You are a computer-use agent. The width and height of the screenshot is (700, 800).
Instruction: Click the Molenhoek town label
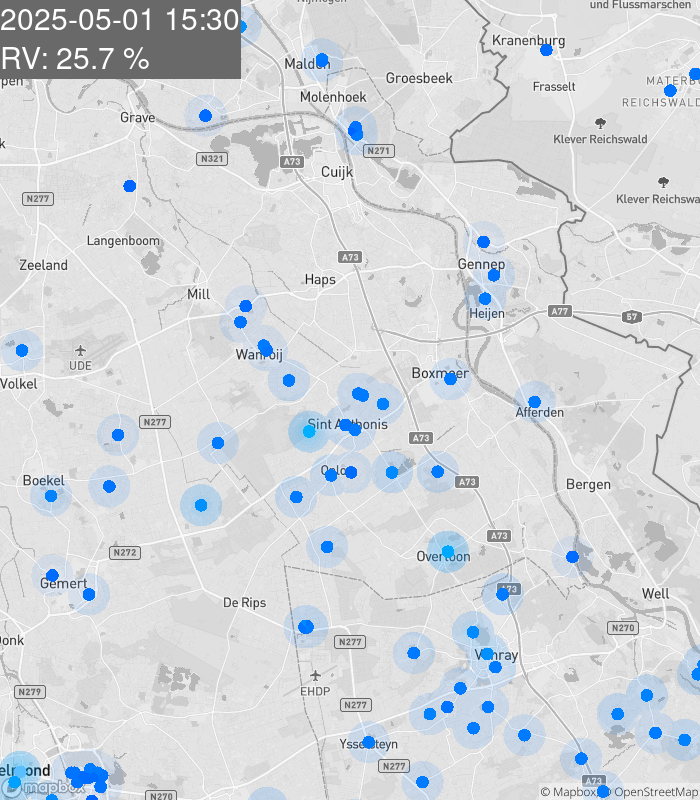click(x=333, y=97)
